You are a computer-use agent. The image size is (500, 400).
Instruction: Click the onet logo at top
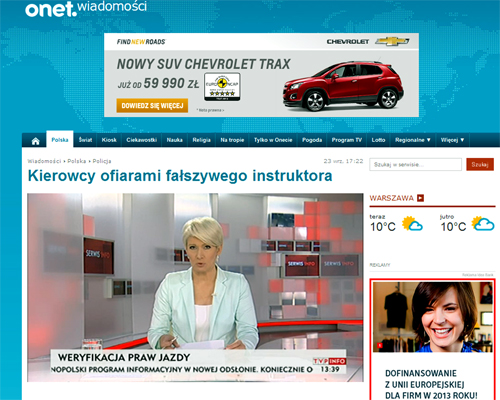(51, 9)
